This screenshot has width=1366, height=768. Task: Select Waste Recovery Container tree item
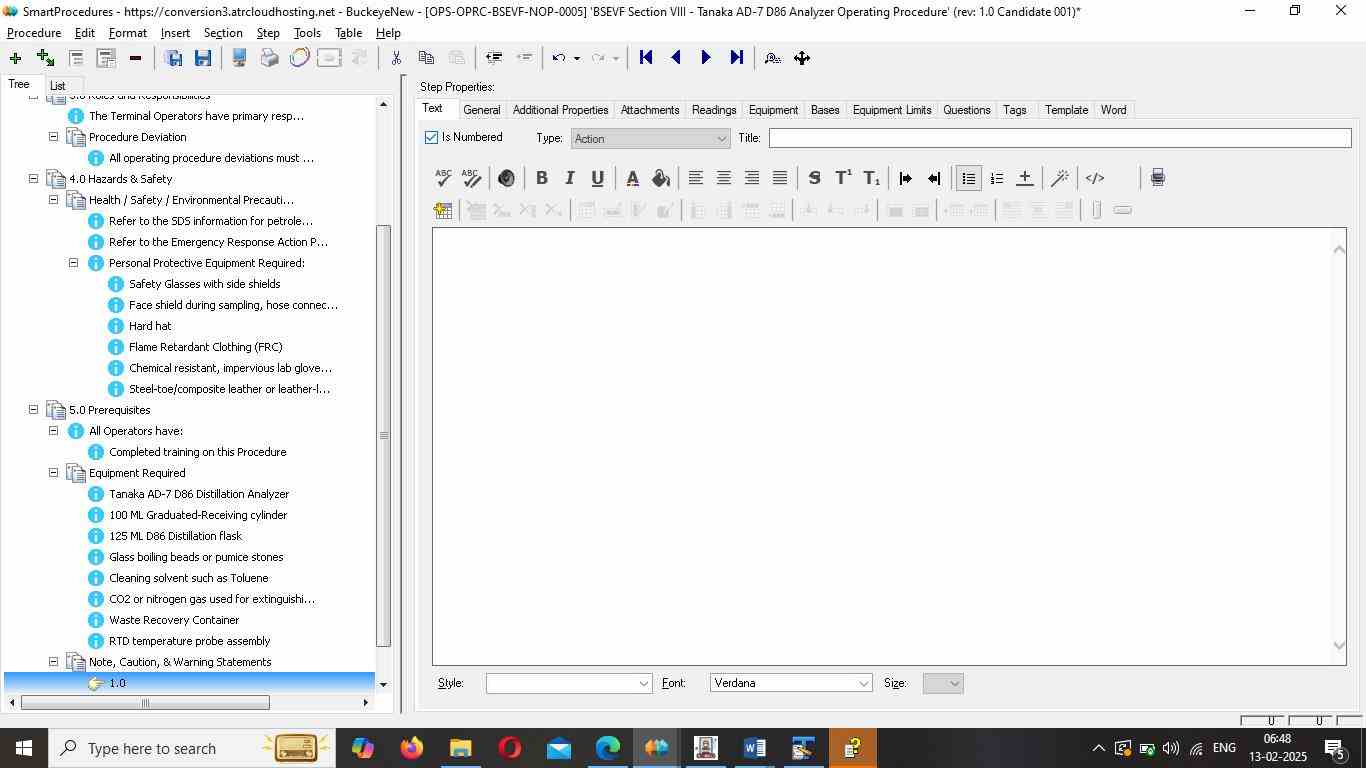click(174, 620)
